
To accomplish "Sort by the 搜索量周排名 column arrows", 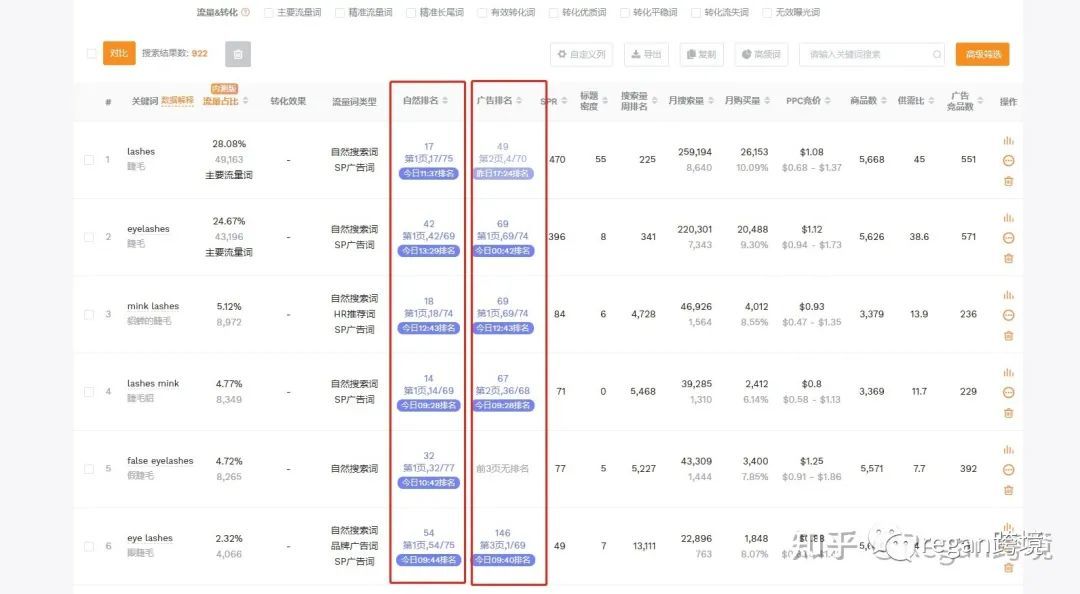I will (x=654, y=101).
